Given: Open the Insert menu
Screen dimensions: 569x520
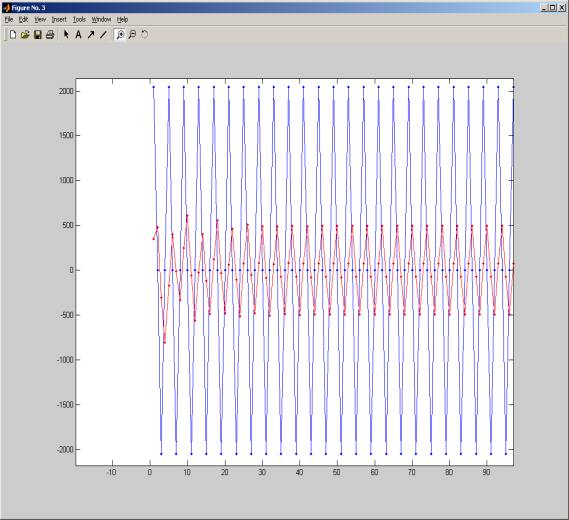Looking at the screenshot, I should click(59, 20).
